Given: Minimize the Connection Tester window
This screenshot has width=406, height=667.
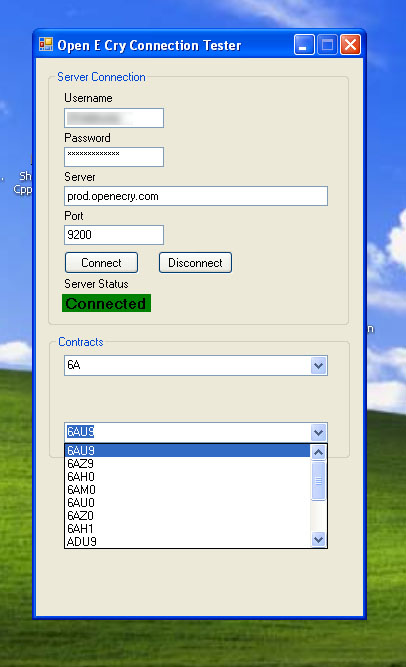Looking at the screenshot, I should click(304, 45).
